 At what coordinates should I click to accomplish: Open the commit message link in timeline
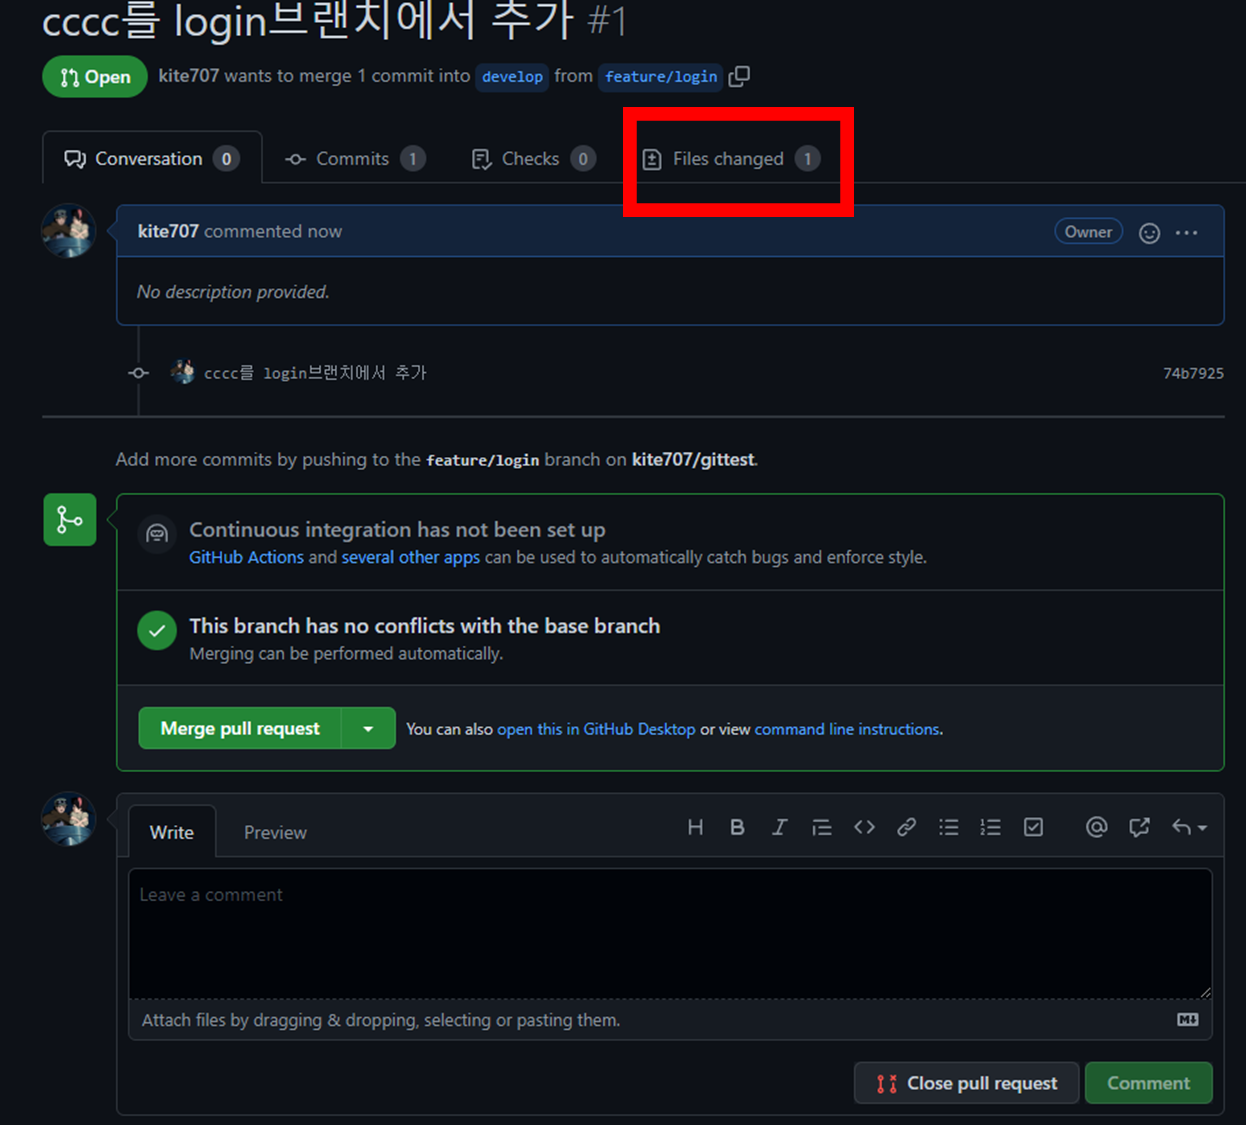click(315, 372)
